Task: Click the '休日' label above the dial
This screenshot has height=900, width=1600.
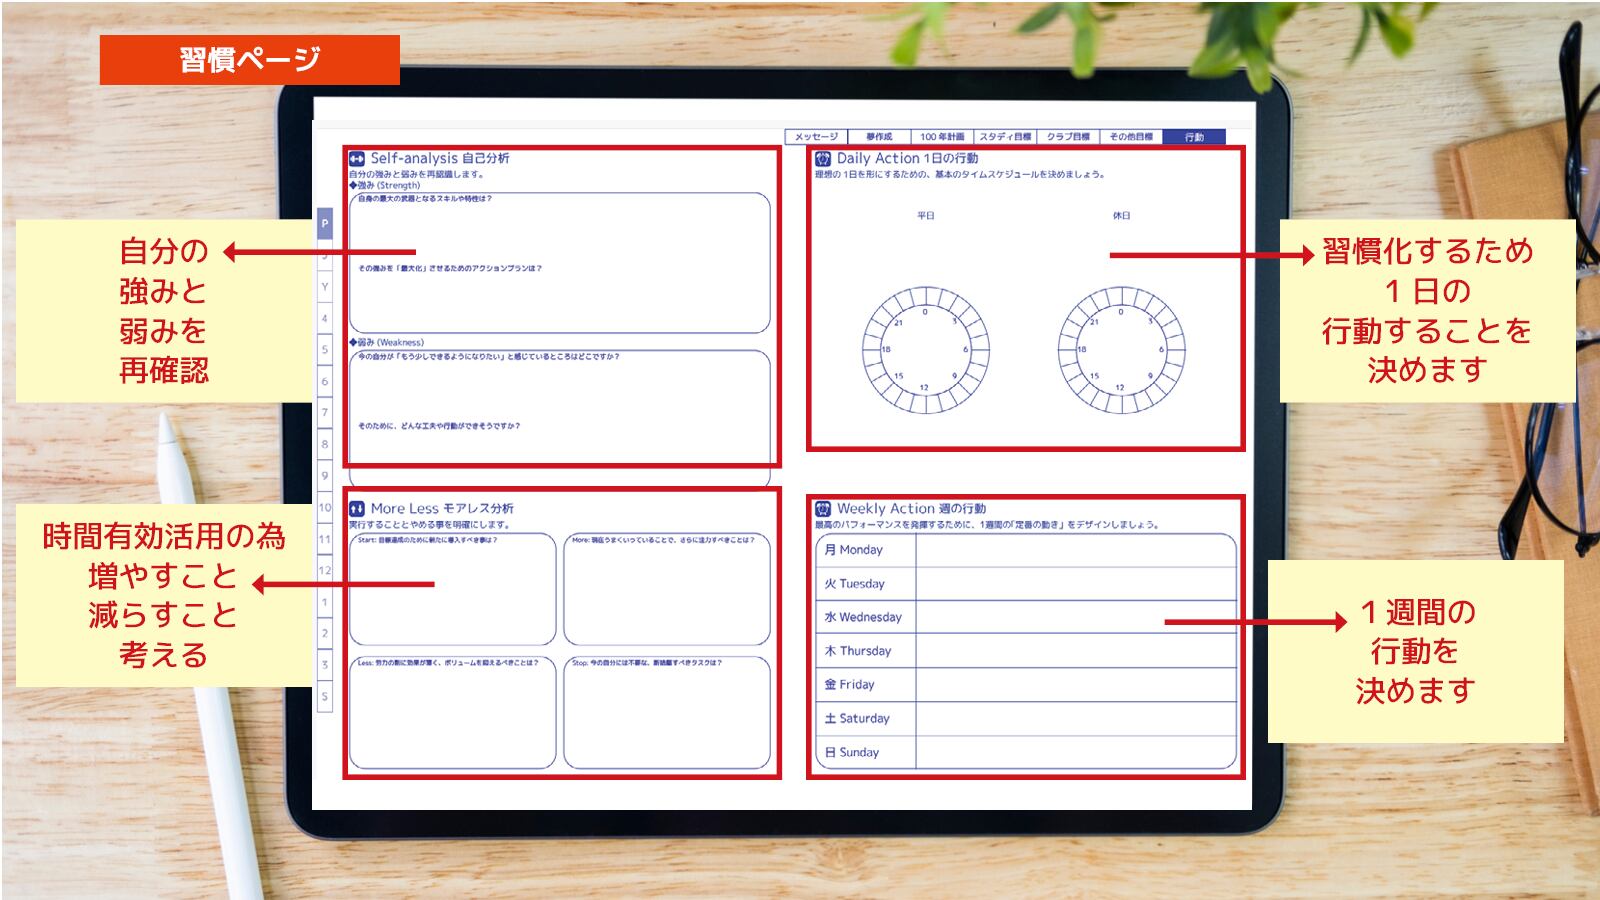Action: (x=1122, y=216)
